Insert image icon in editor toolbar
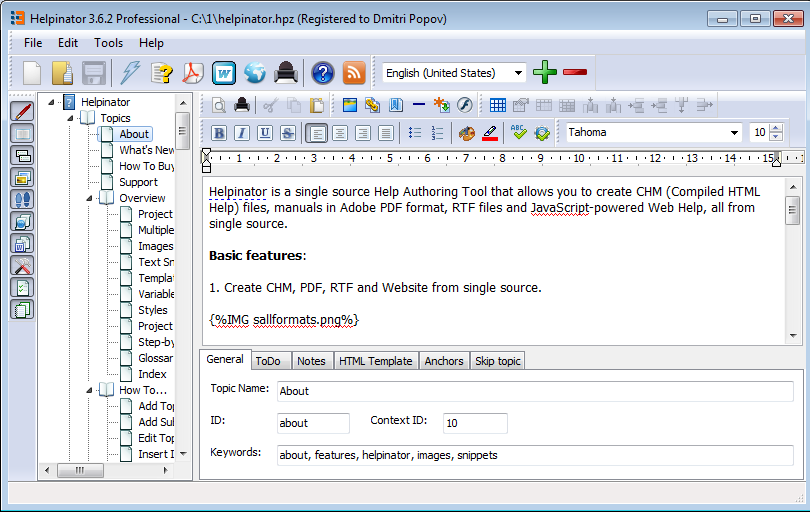This screenshot has height=512, width=810. coord(350,105)
